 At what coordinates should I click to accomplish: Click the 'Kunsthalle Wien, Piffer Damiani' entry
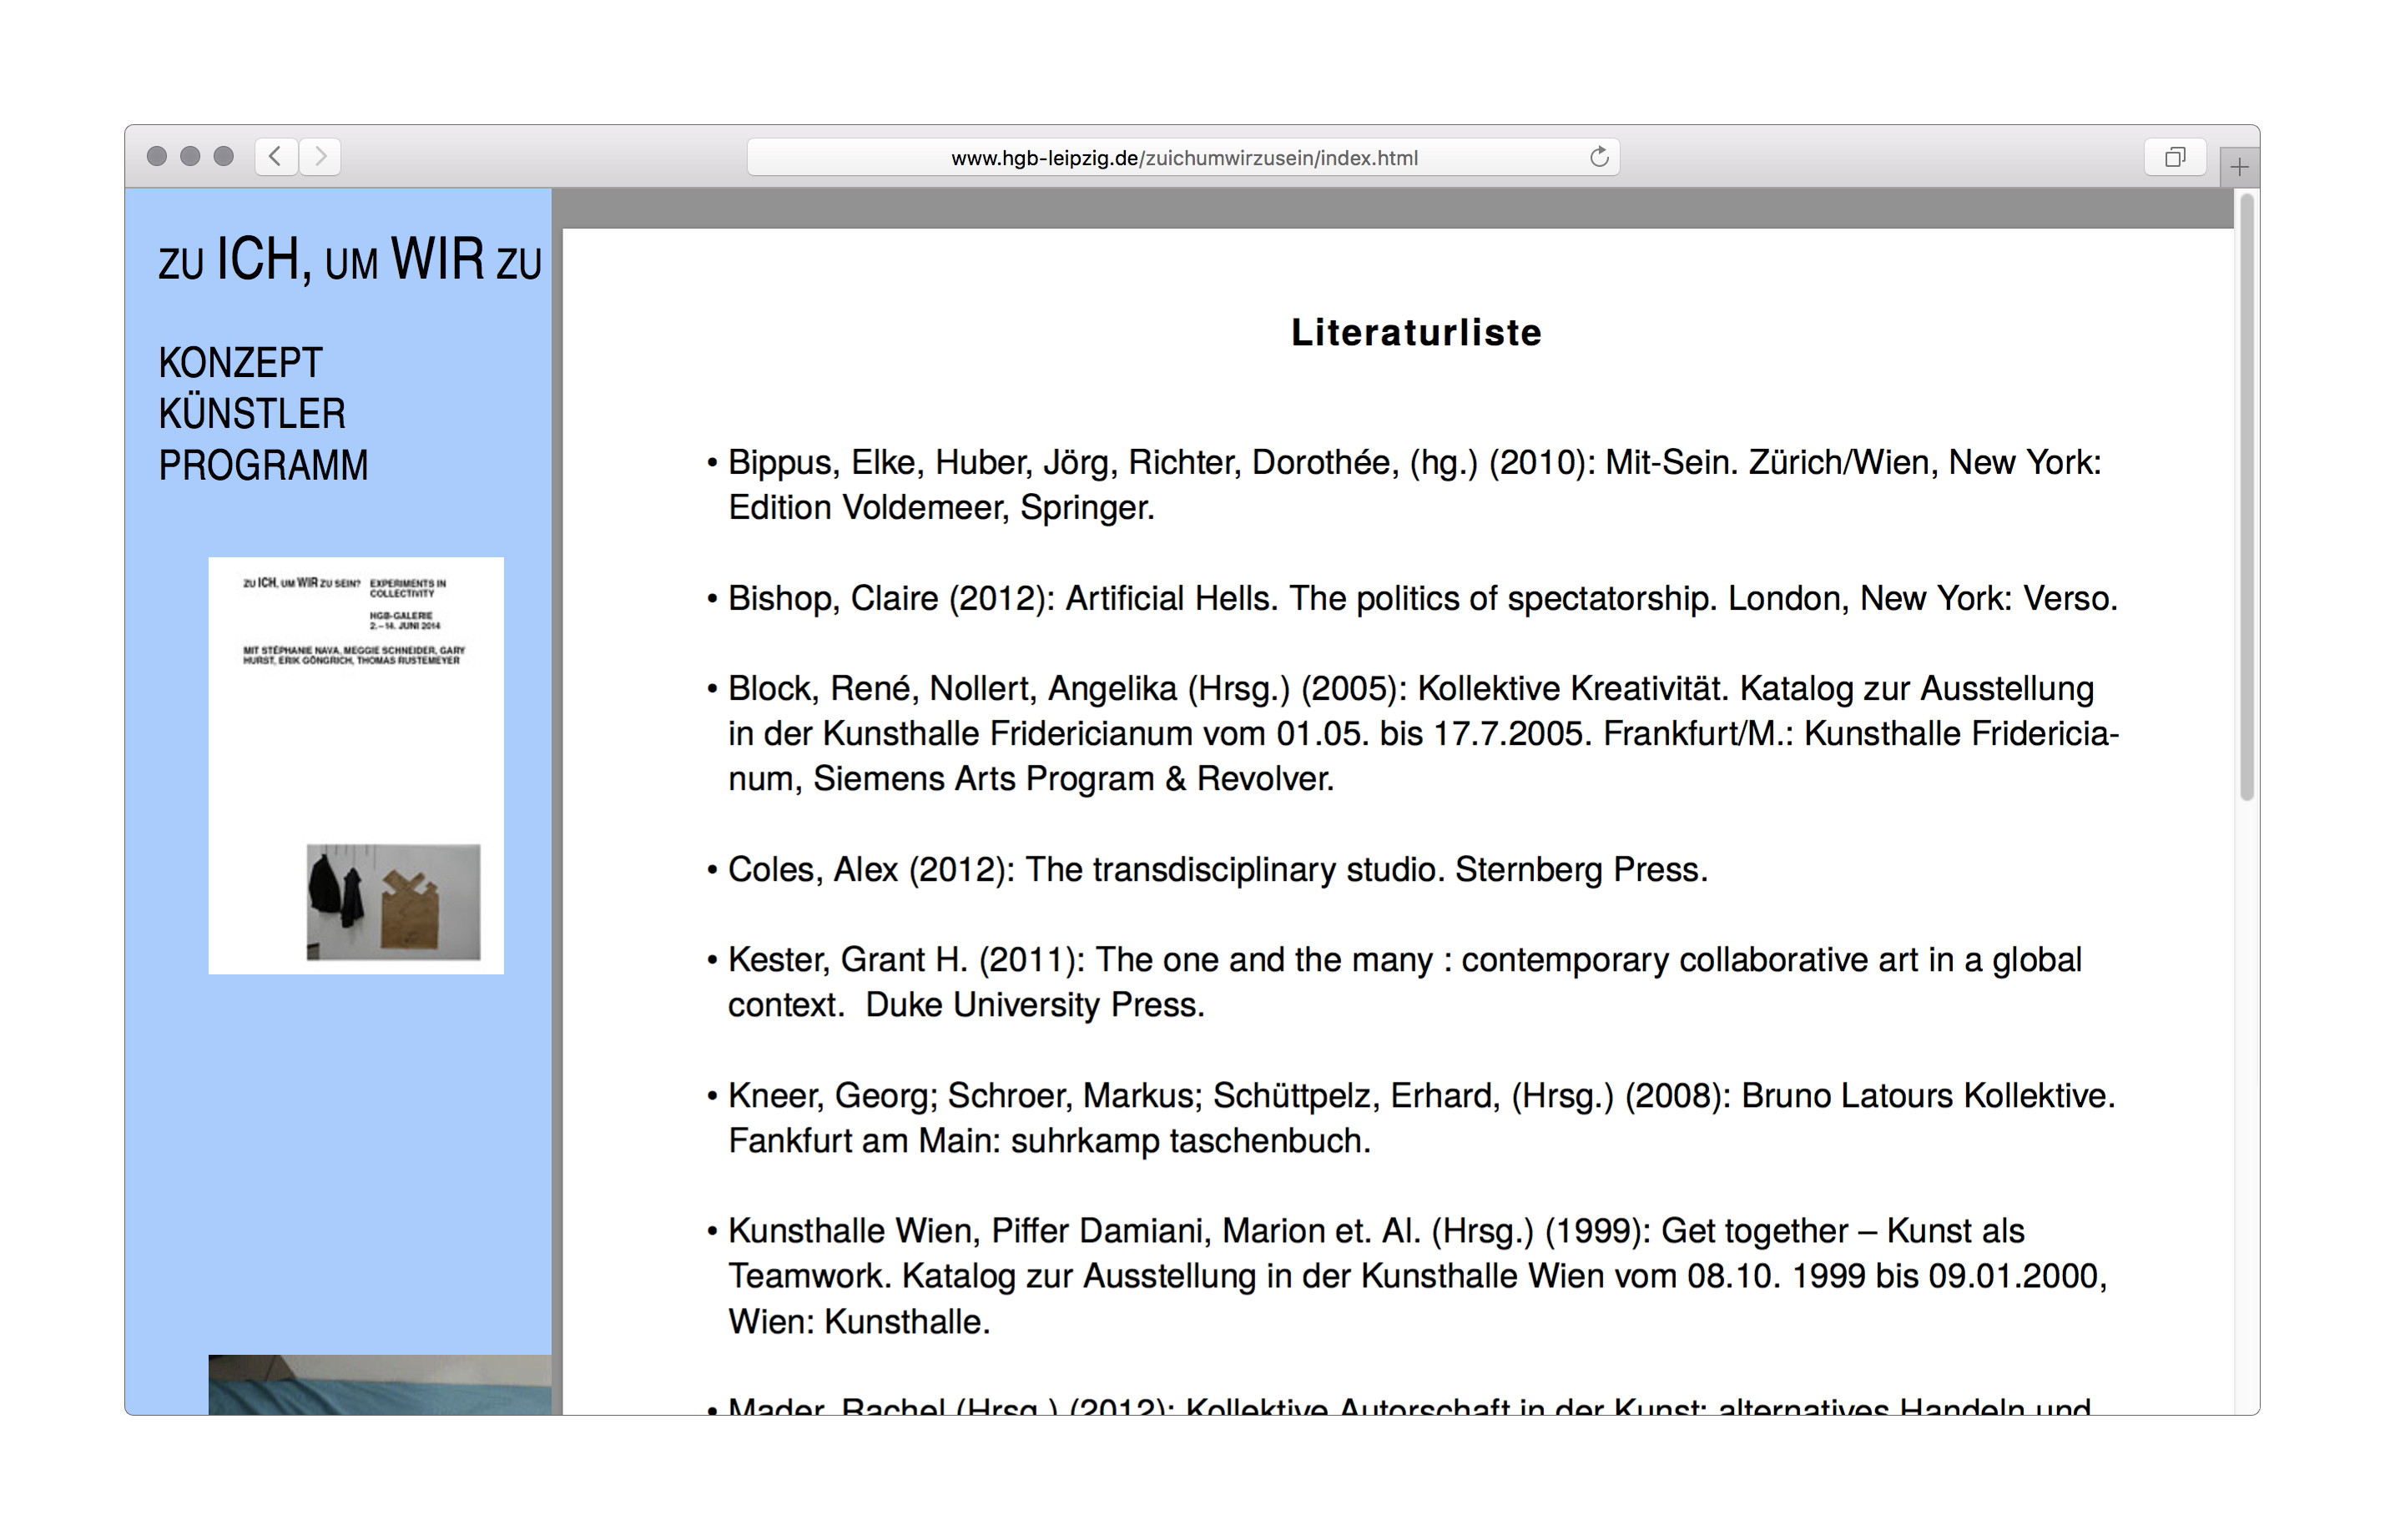(1407, 1276)
